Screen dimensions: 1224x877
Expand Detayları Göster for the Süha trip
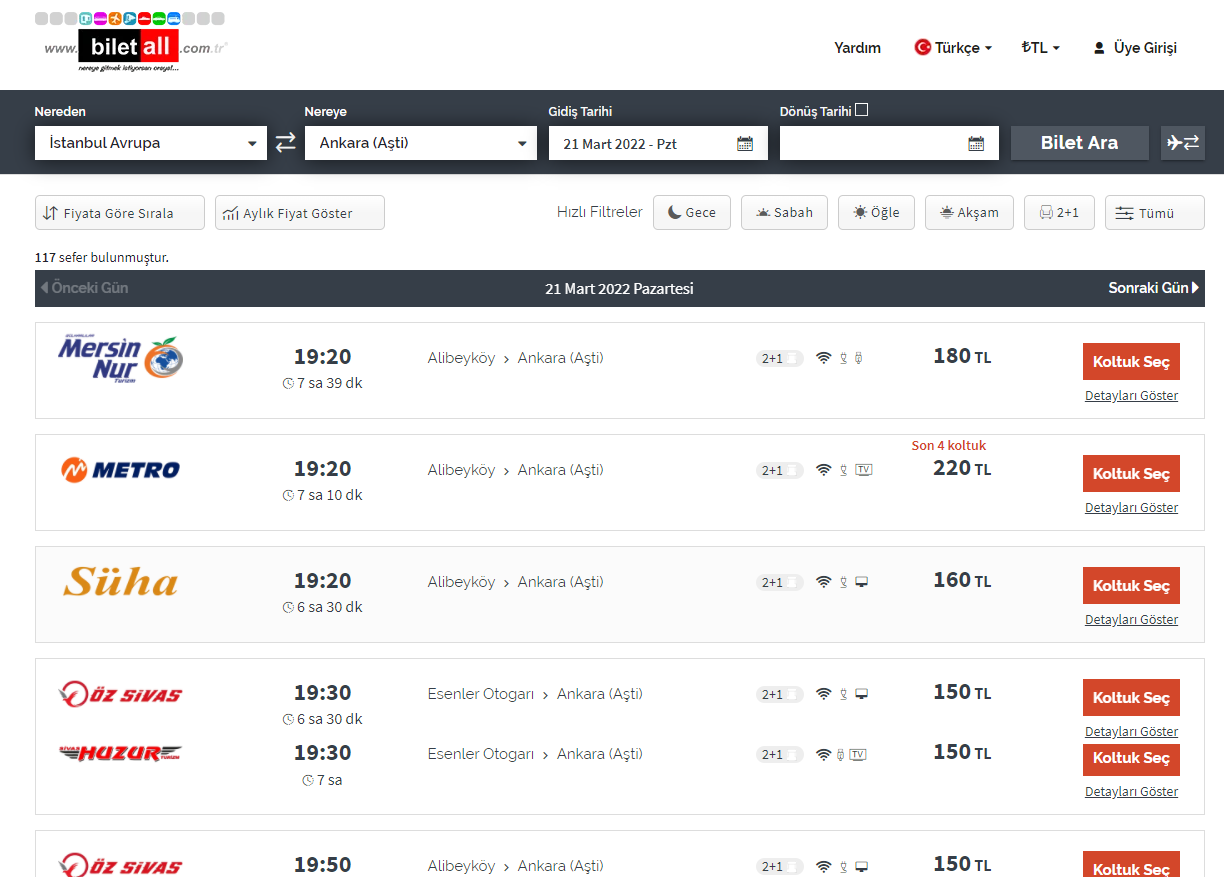click(1131, 620)
